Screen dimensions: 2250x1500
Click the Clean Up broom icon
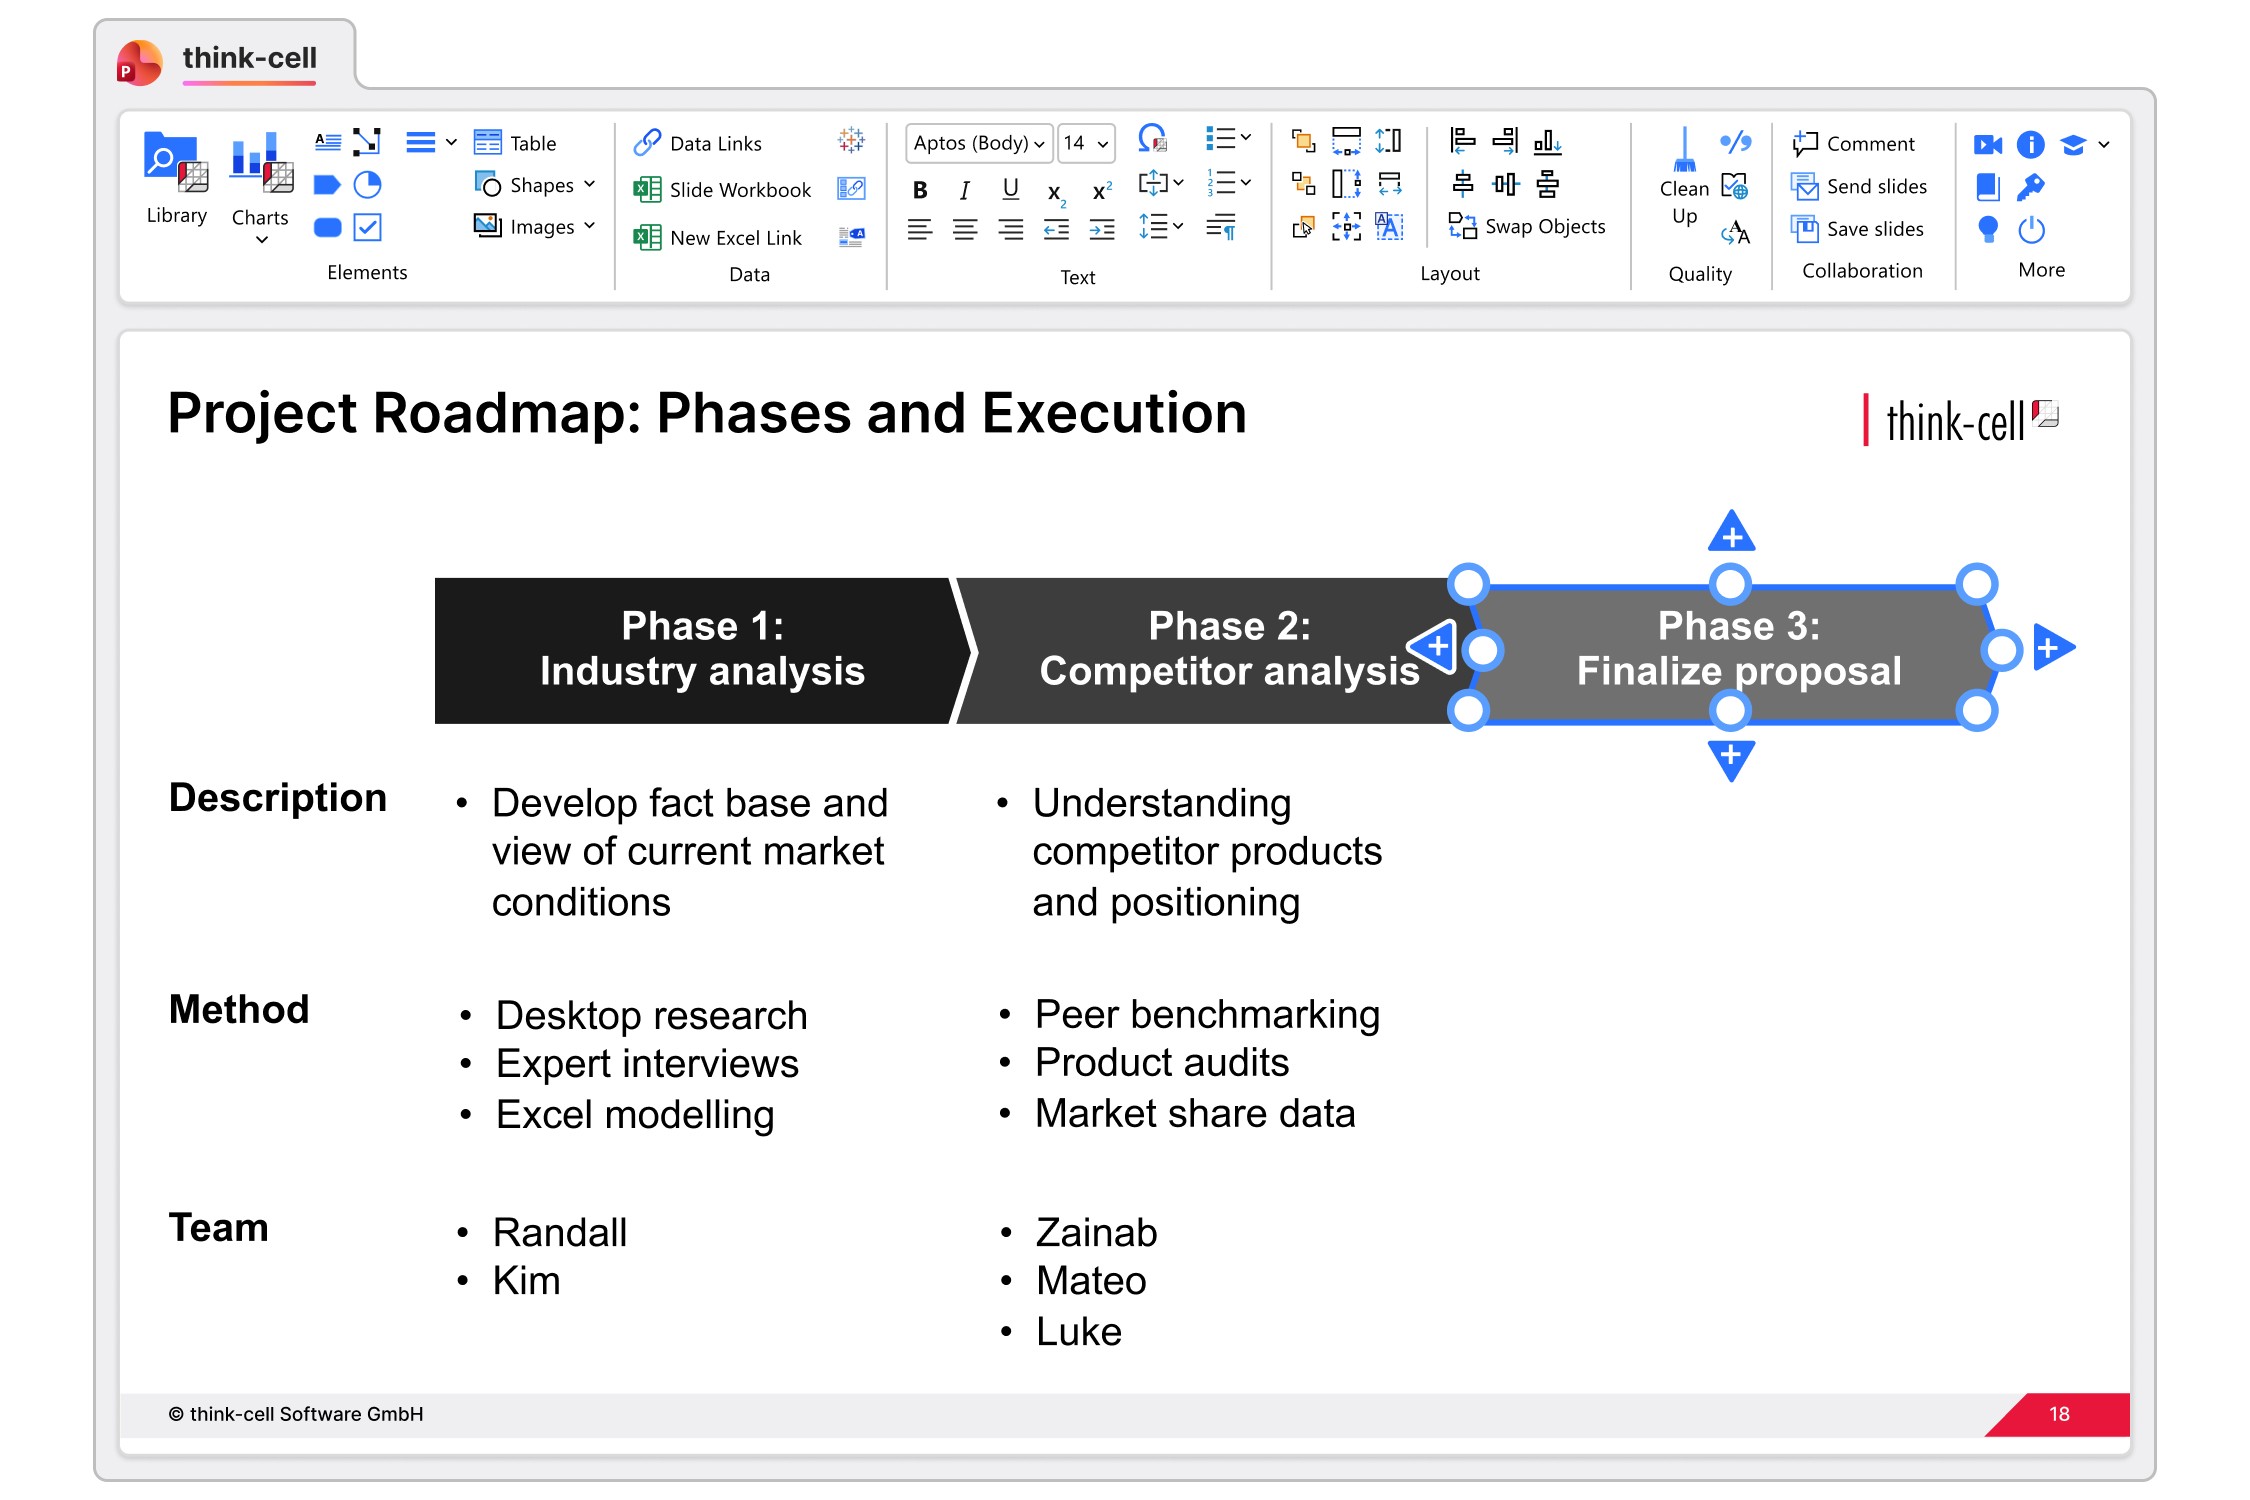tap(1684, 152)
